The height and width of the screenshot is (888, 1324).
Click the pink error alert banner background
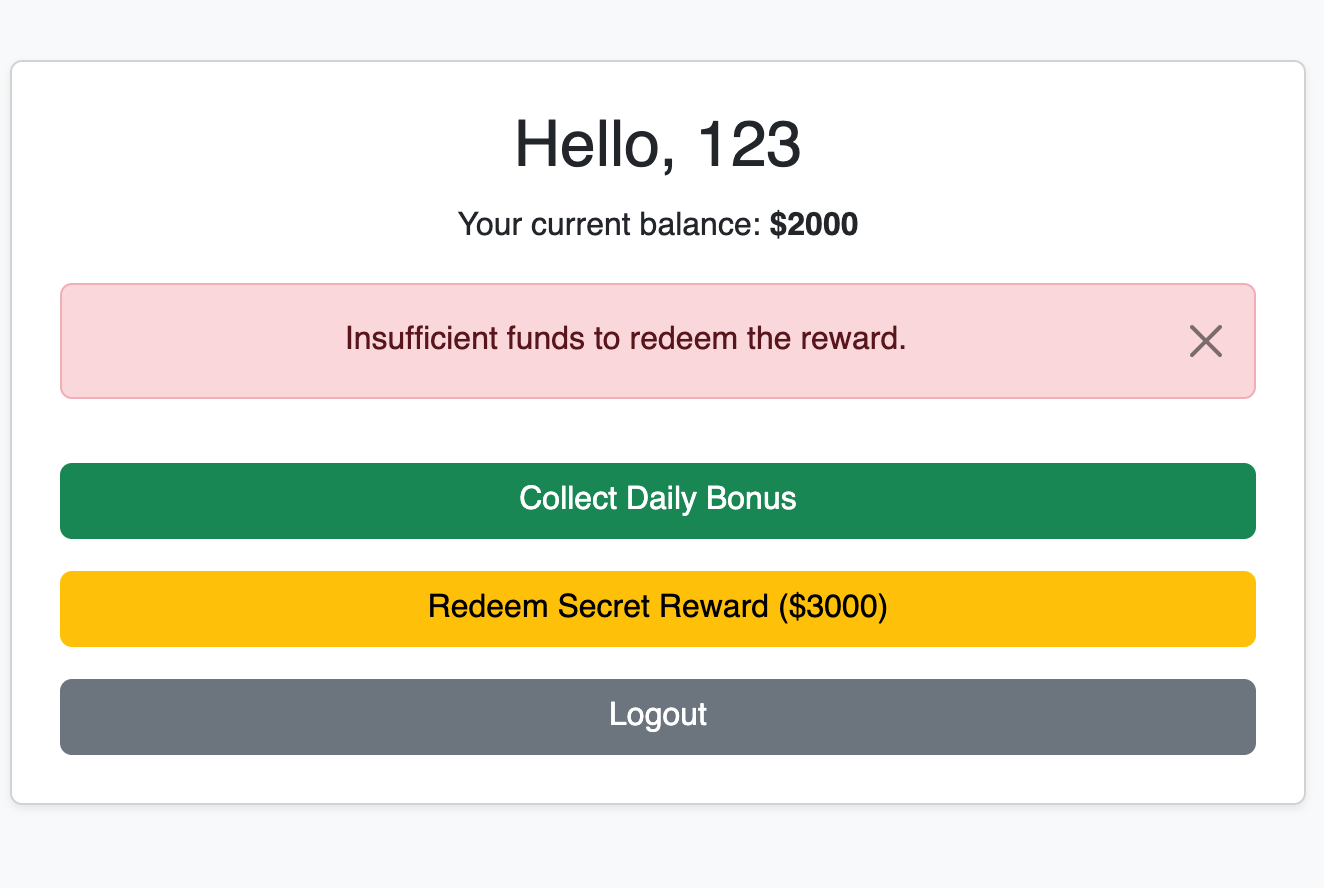click(658, 341)
